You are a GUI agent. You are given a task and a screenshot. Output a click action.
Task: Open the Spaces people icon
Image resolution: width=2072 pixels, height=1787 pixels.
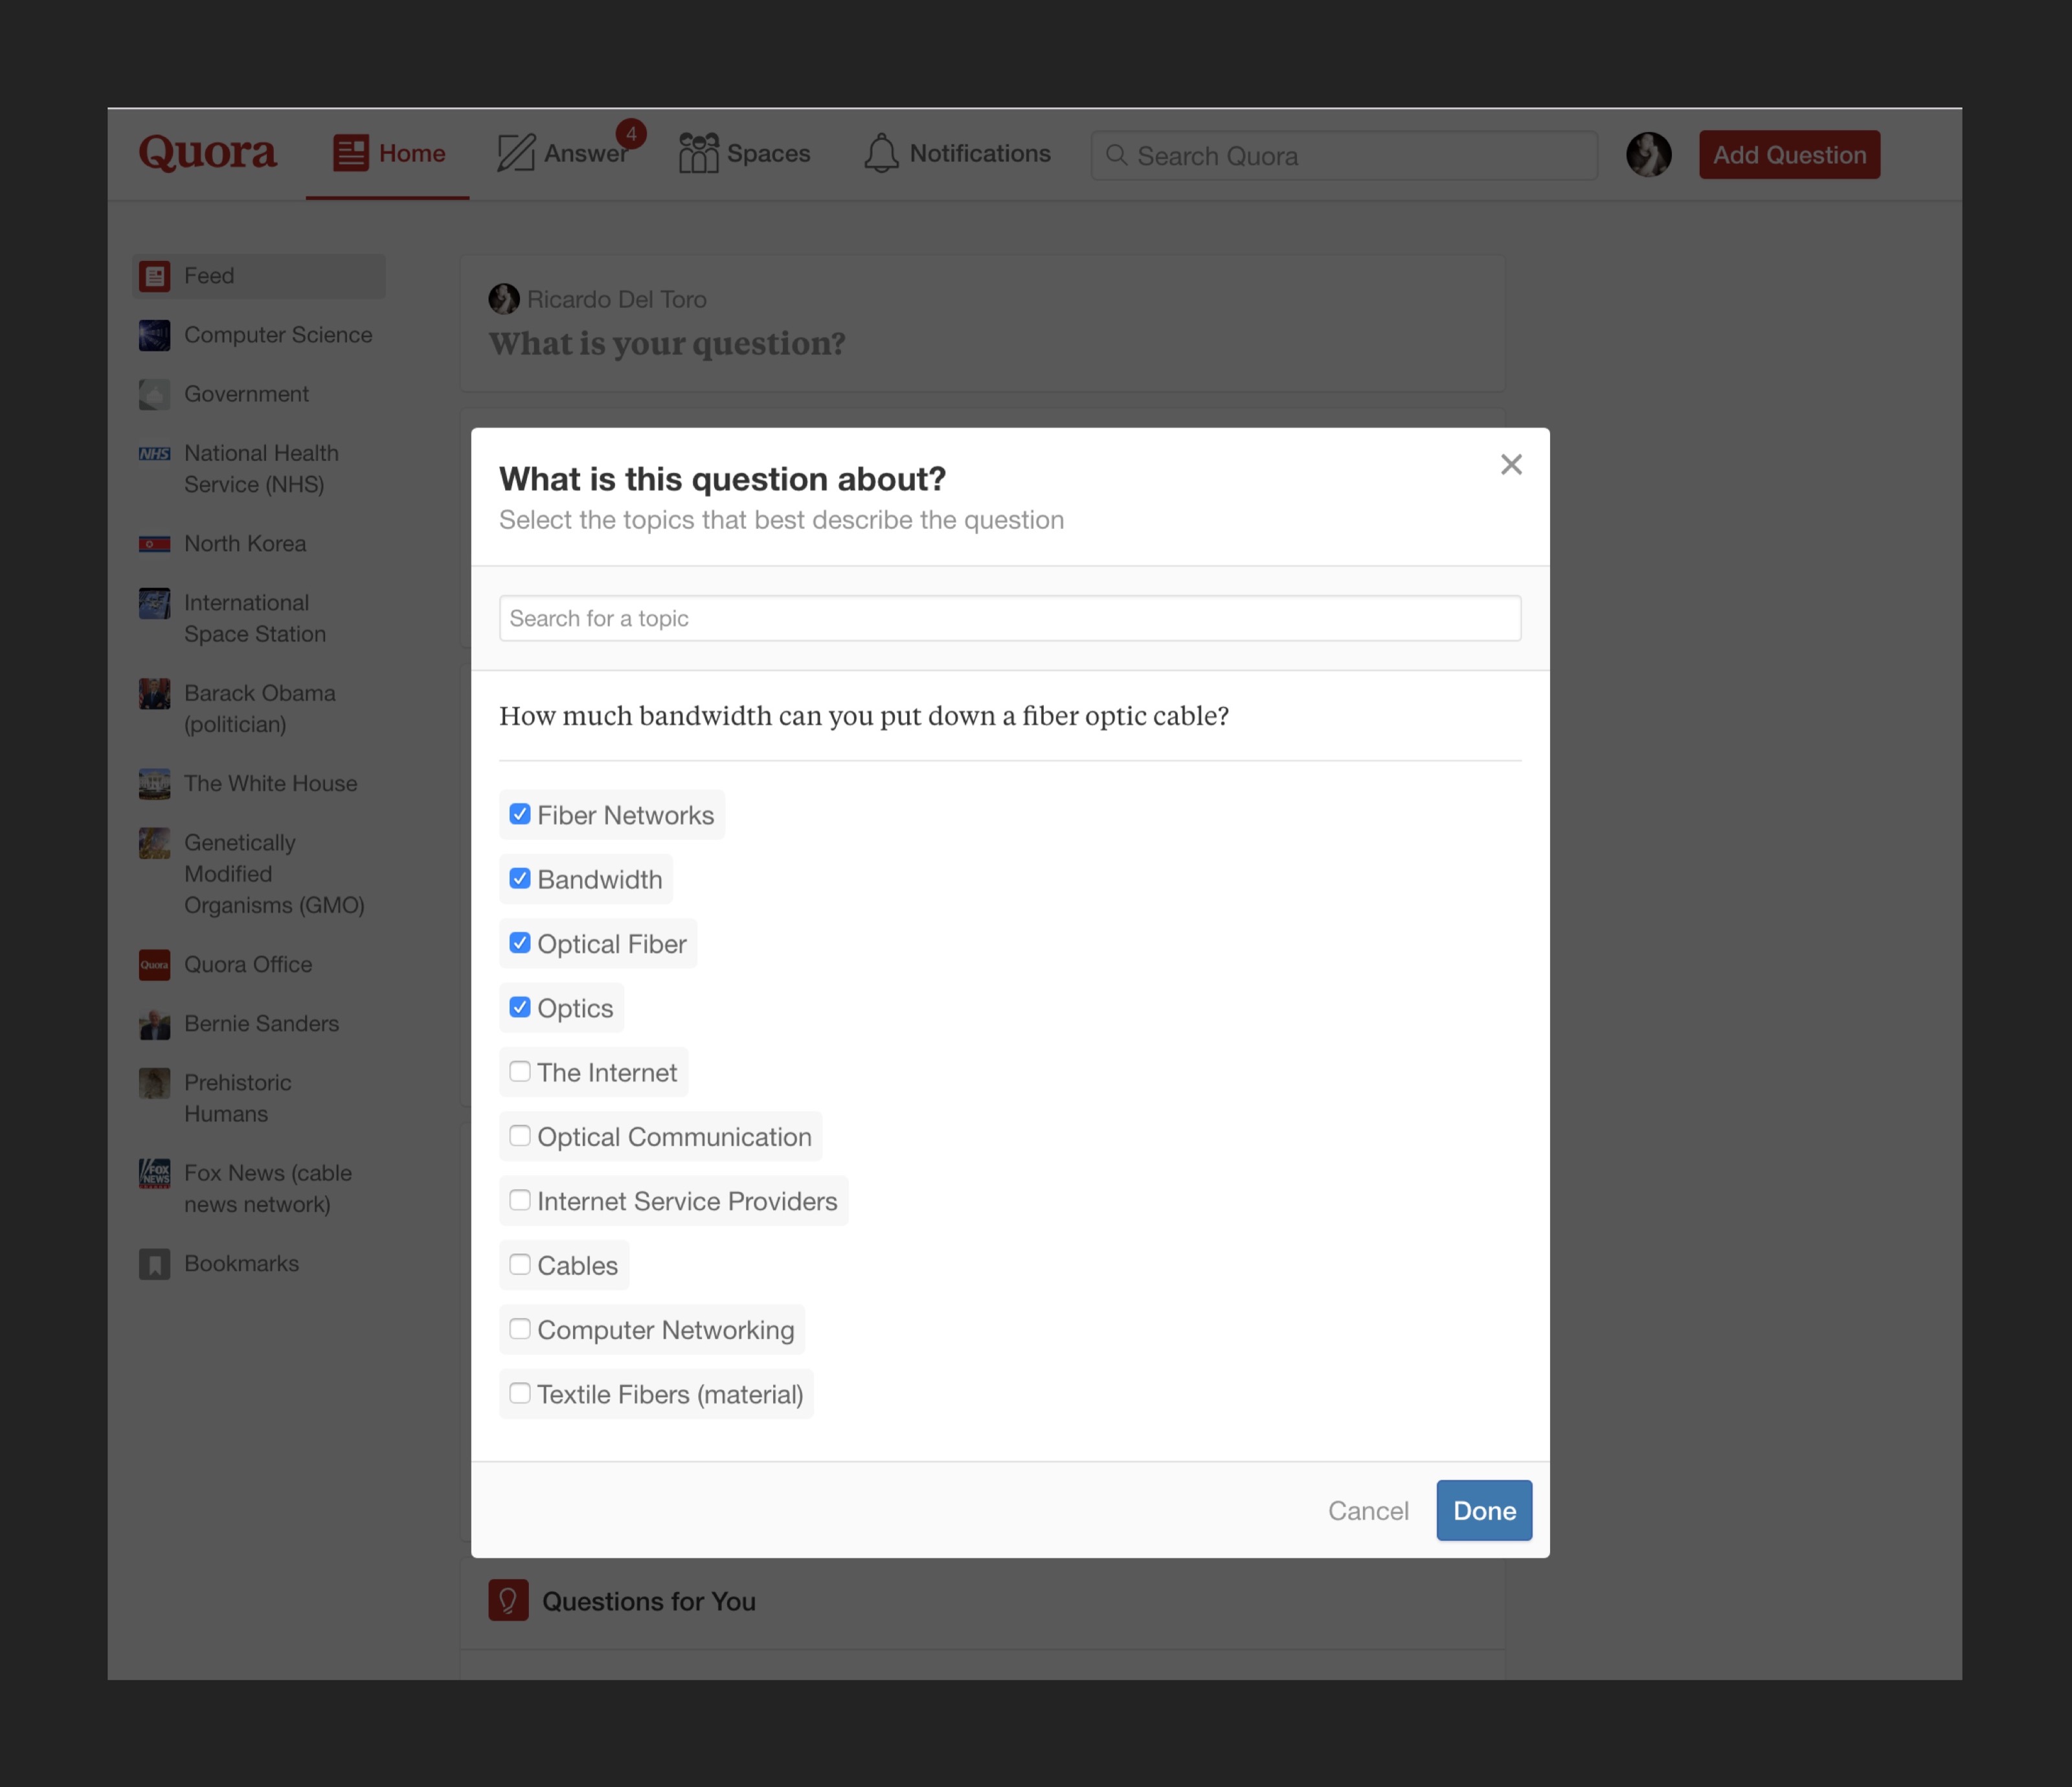tap(698, 153)
